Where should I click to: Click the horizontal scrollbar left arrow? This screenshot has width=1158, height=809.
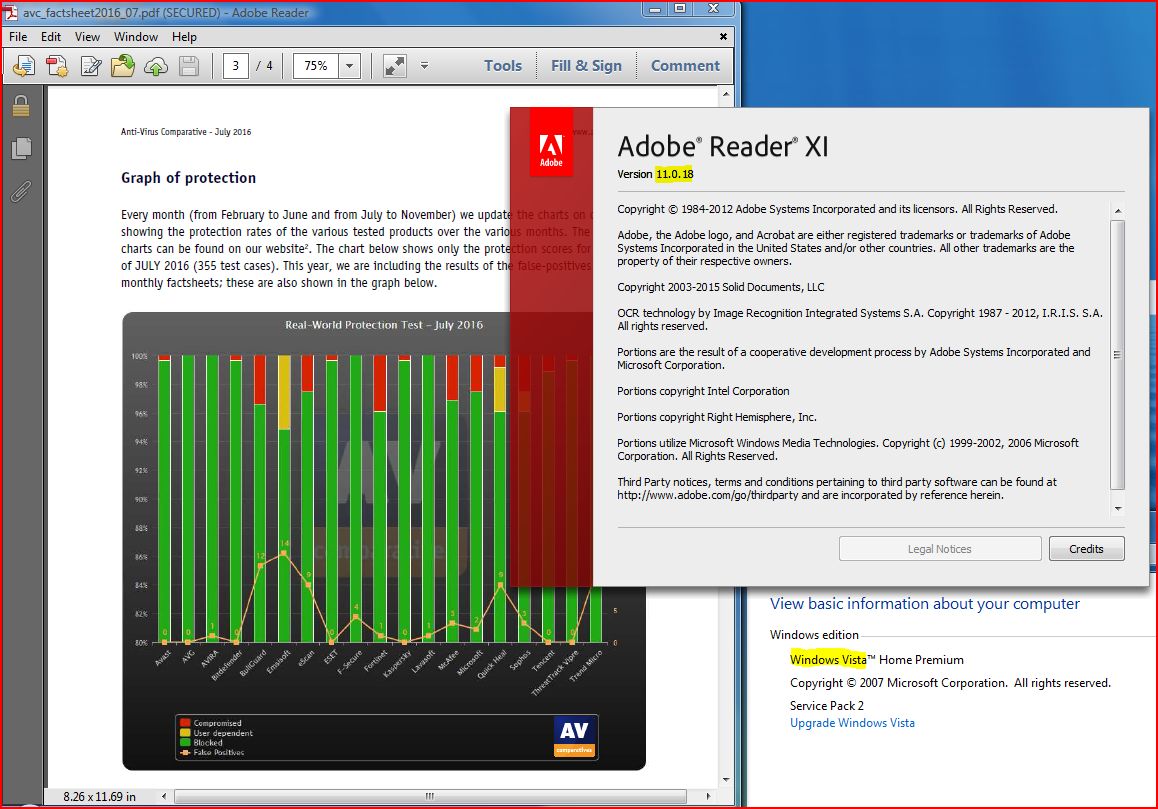164,796
